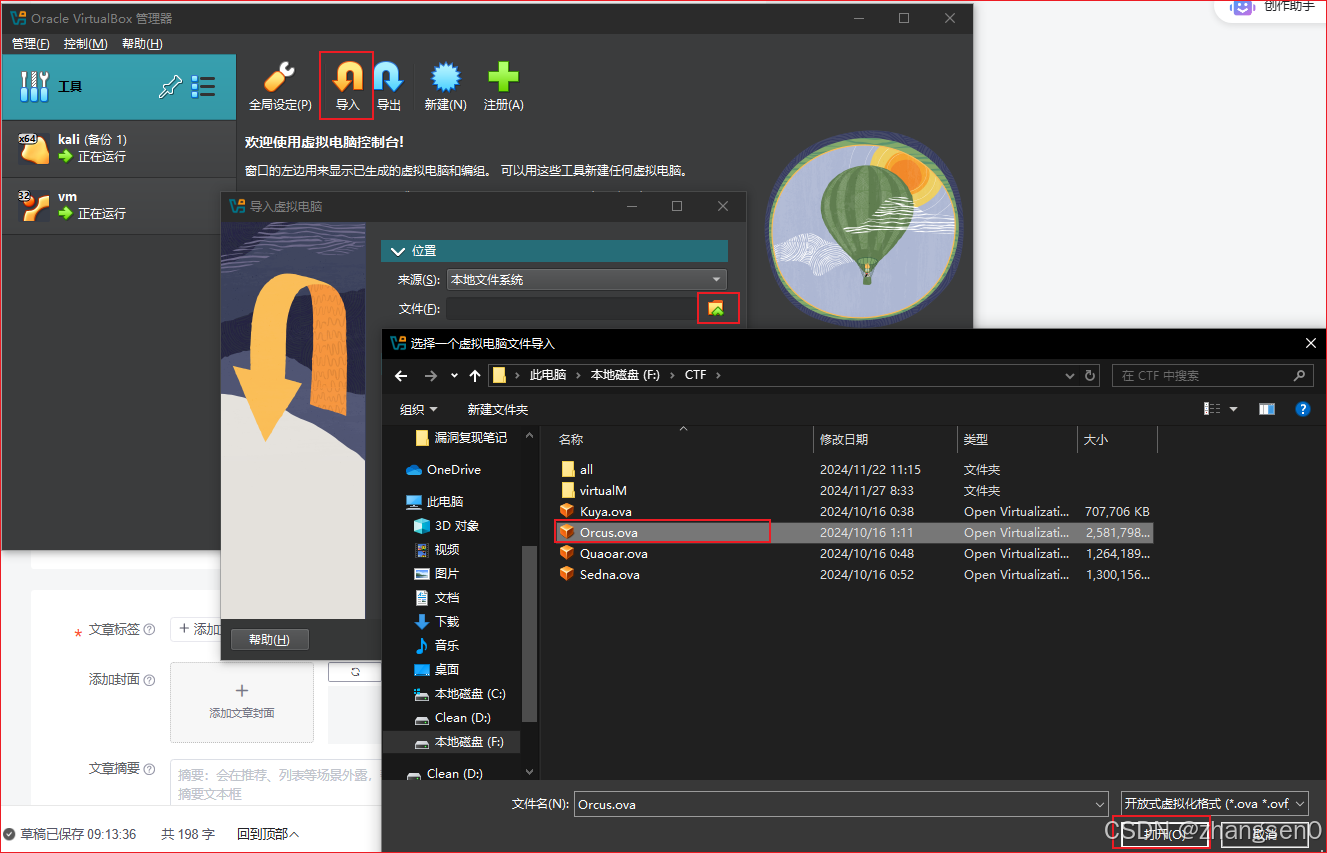The width and height of the screenshot is (1327, 853).
Task: Select the vm virtual machine entry
Action: point(119,206)
